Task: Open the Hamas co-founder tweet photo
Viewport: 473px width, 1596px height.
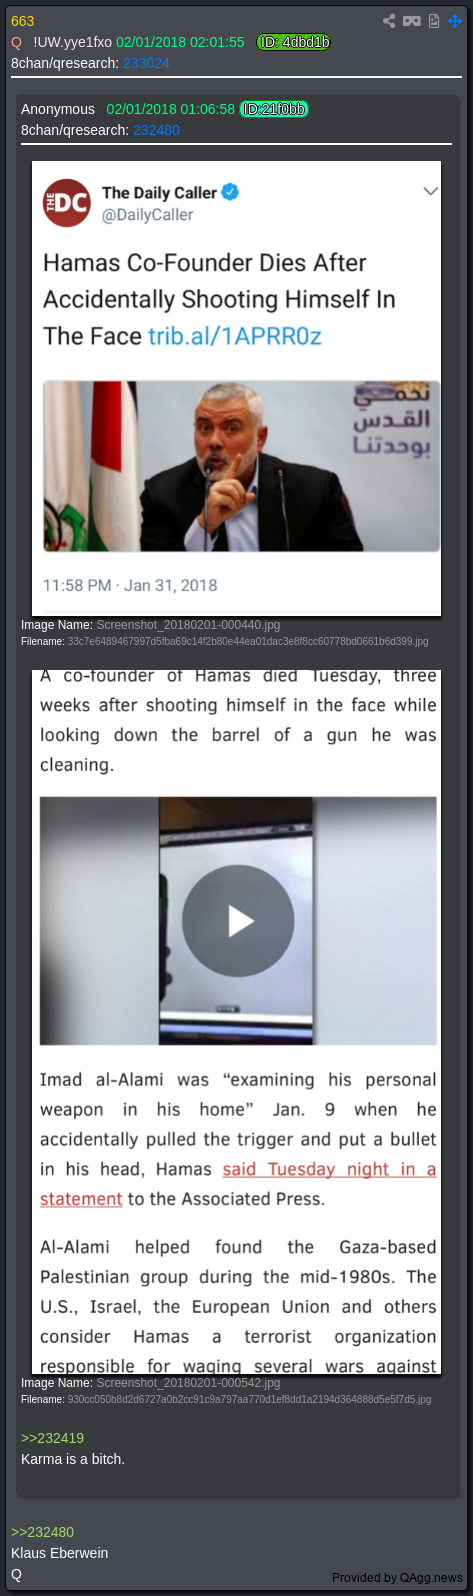Action: pos(241,466)
